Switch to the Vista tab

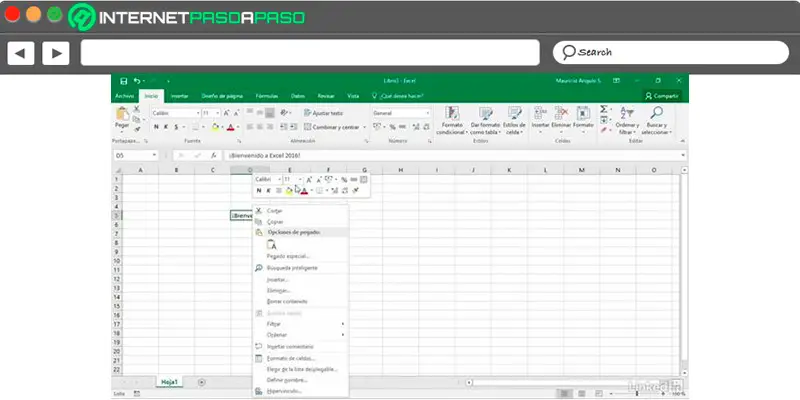(353, 96)
